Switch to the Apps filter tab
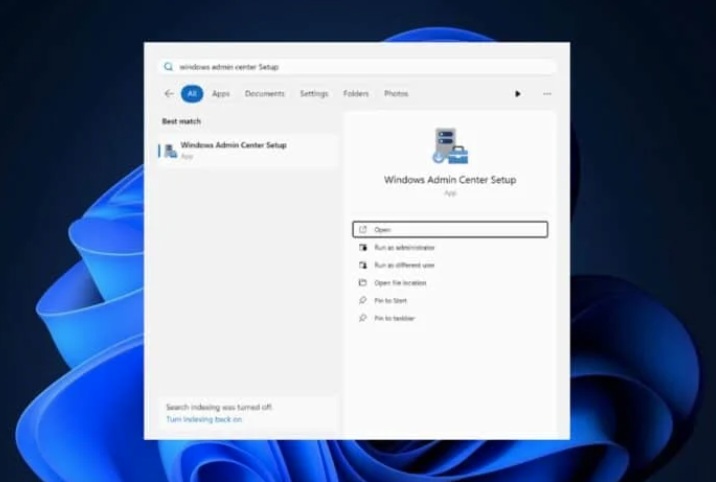The height and width of the screenshot is (482, 716). (x=220, y=94)
